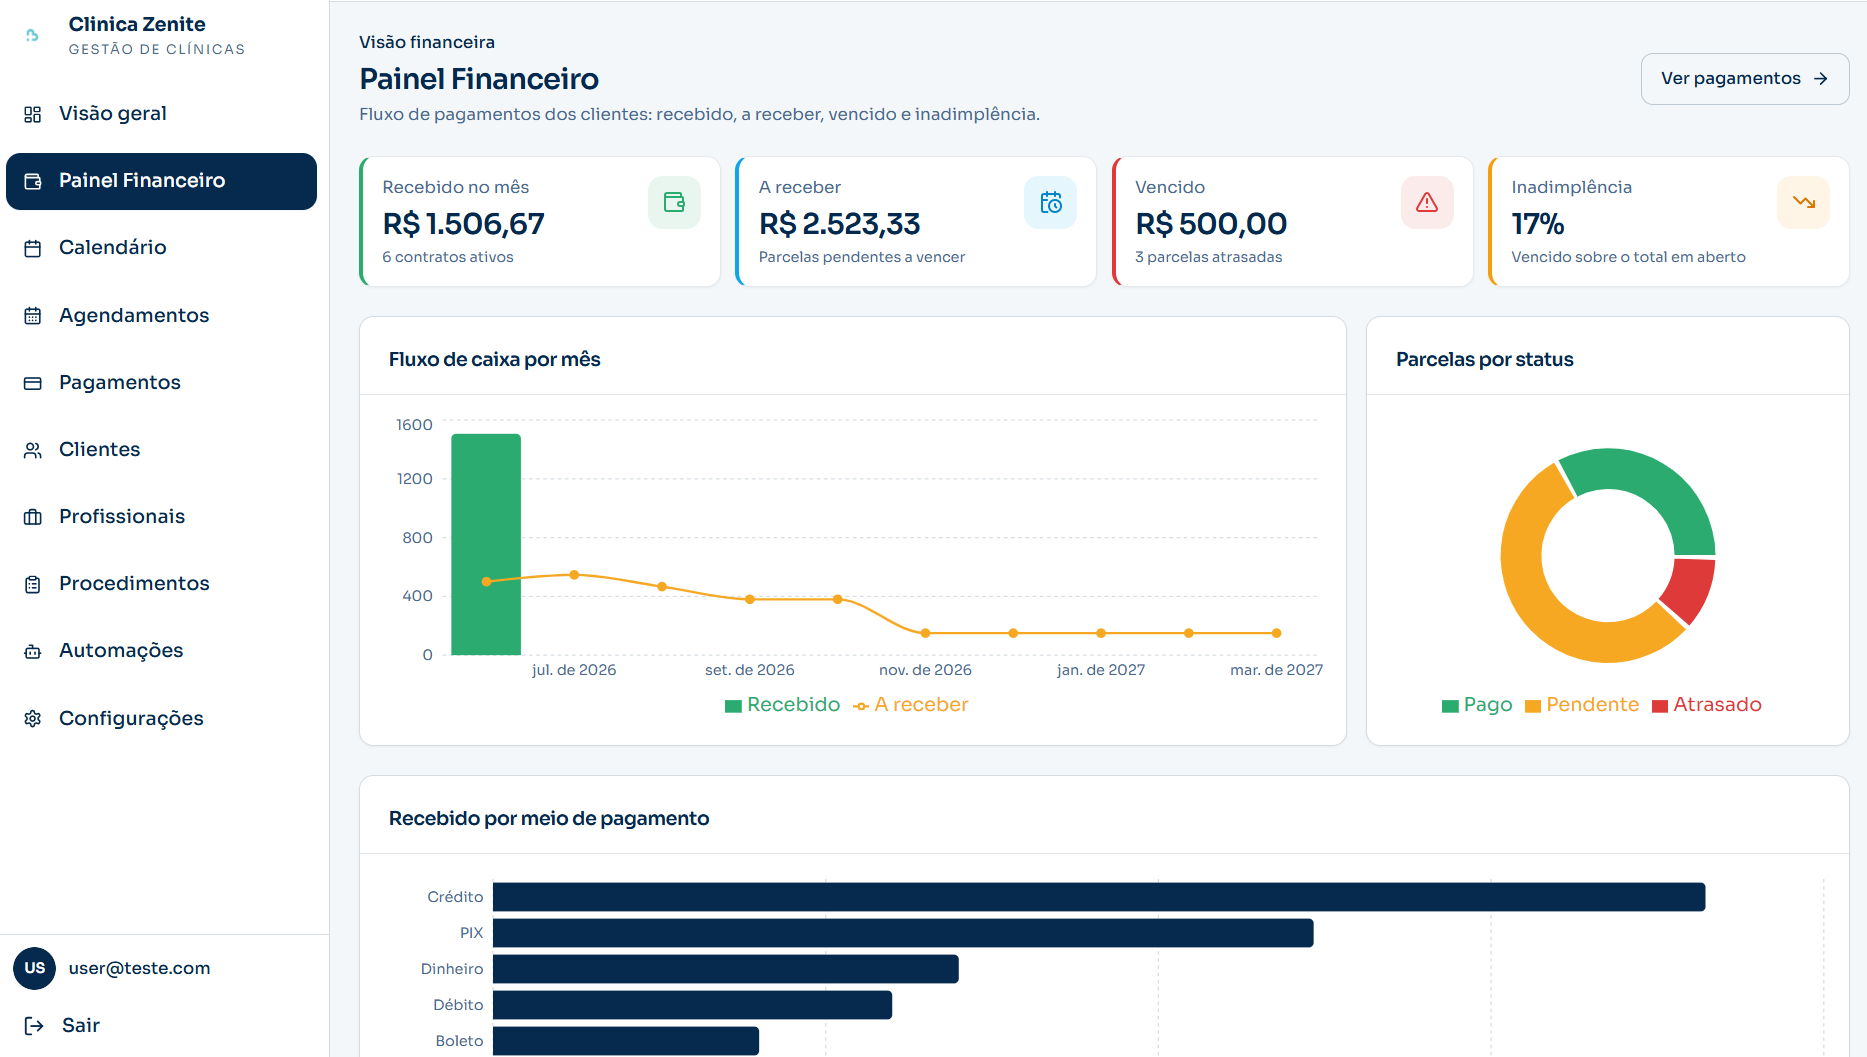Click the red Atrasado segment of donut
The image size is (1867, 1057).
[x=1691, y=590]
